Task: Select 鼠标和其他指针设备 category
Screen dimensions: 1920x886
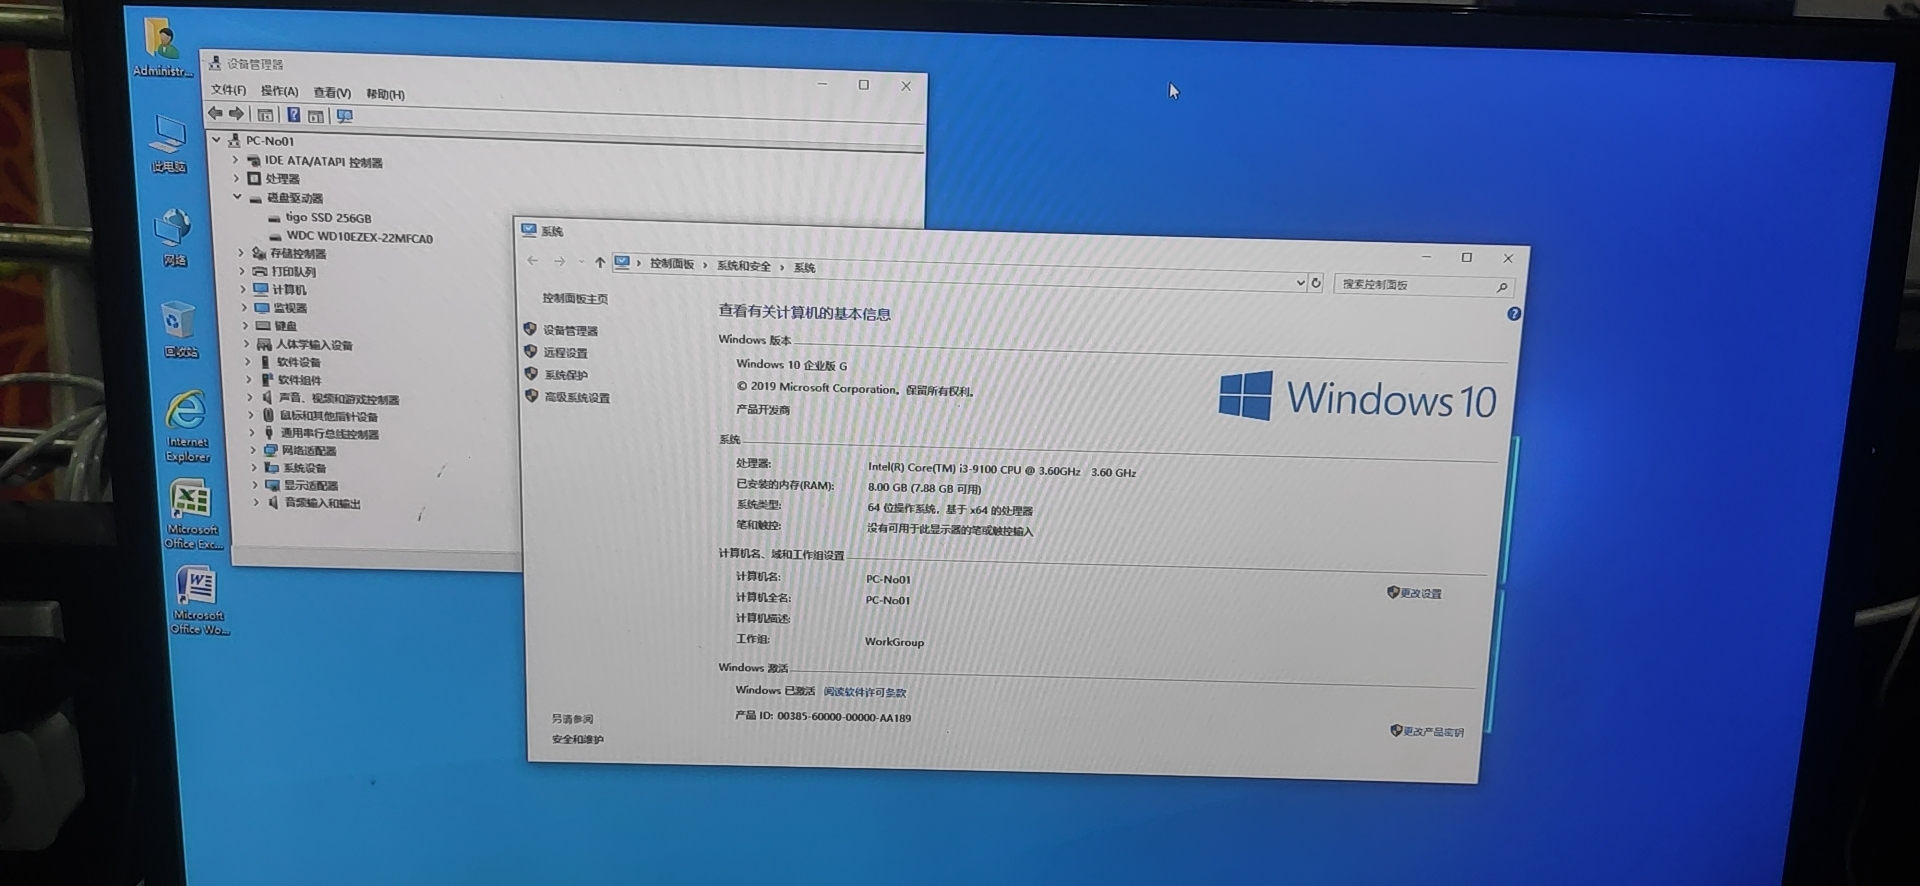Action: click(x=329, y=416)
